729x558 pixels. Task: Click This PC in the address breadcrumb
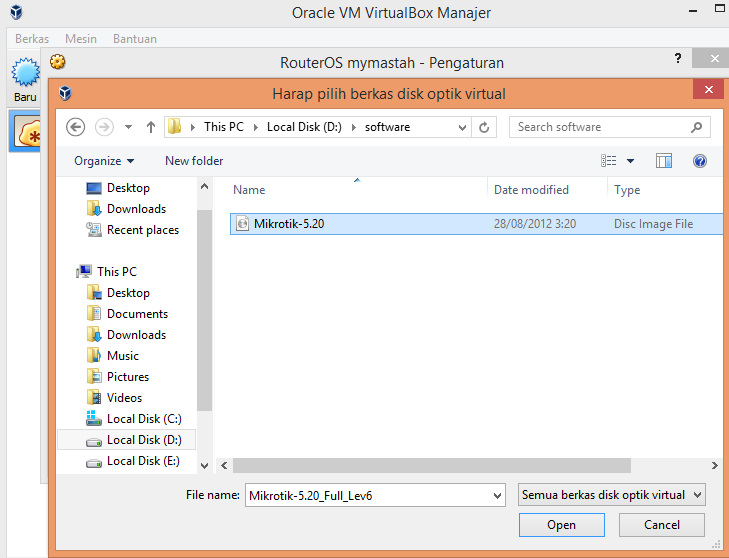(224, 127)
